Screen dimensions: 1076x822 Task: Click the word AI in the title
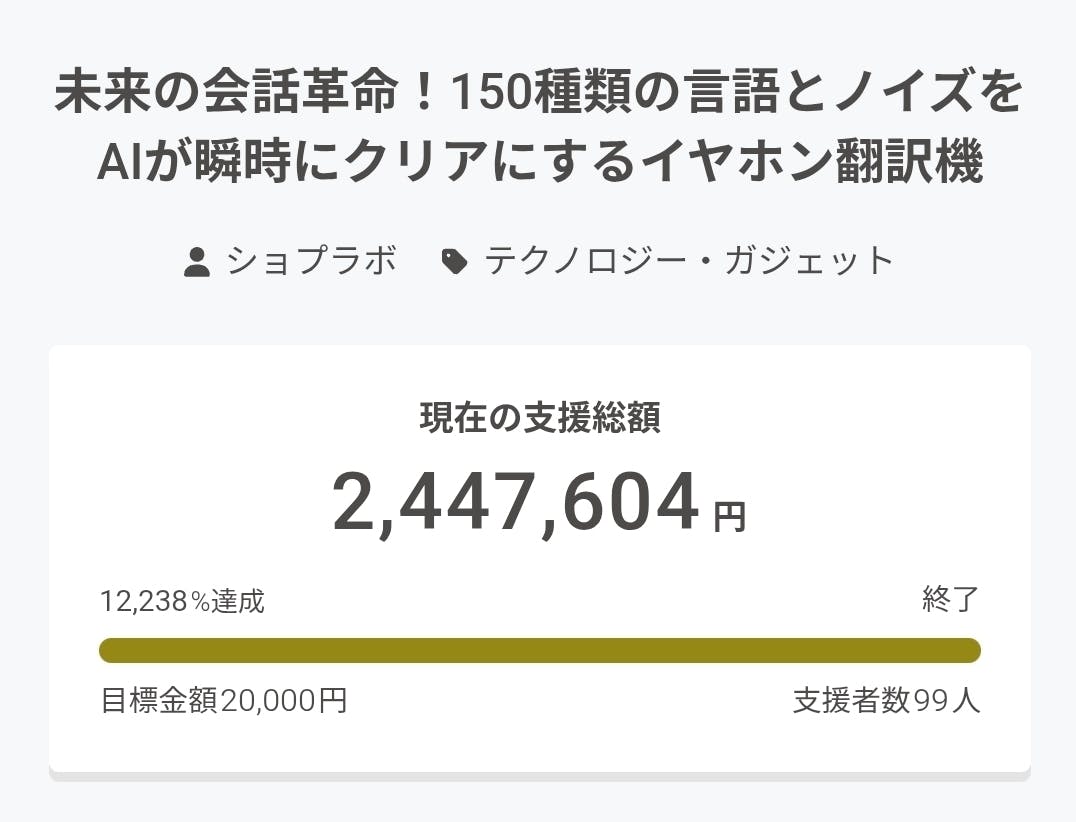pyautogui.click(x=119, y=164)
